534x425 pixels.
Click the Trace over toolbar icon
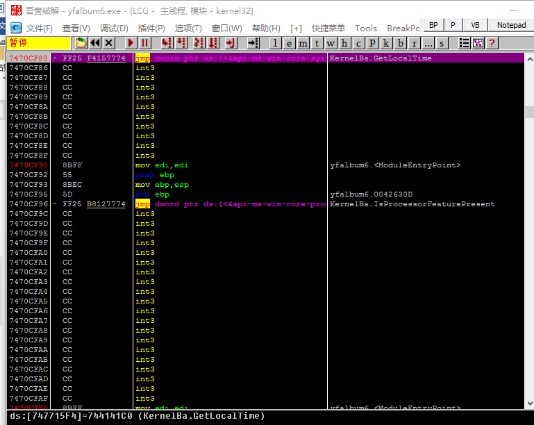tap(214, 43)
